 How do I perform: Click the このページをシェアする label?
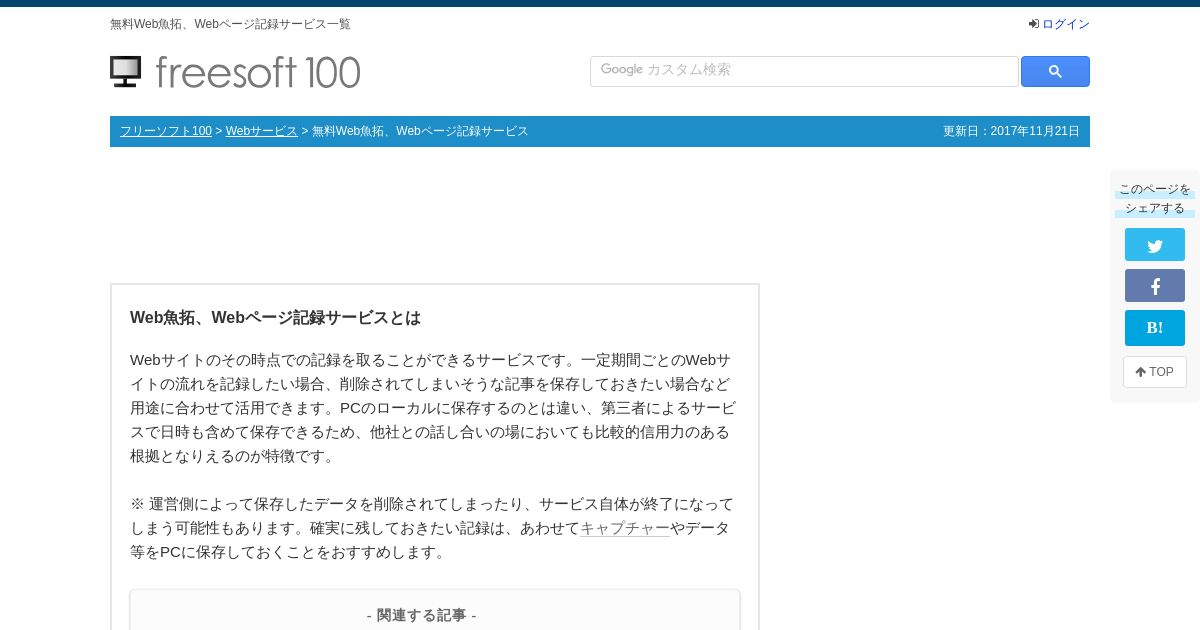click(x=1155, y=198)
